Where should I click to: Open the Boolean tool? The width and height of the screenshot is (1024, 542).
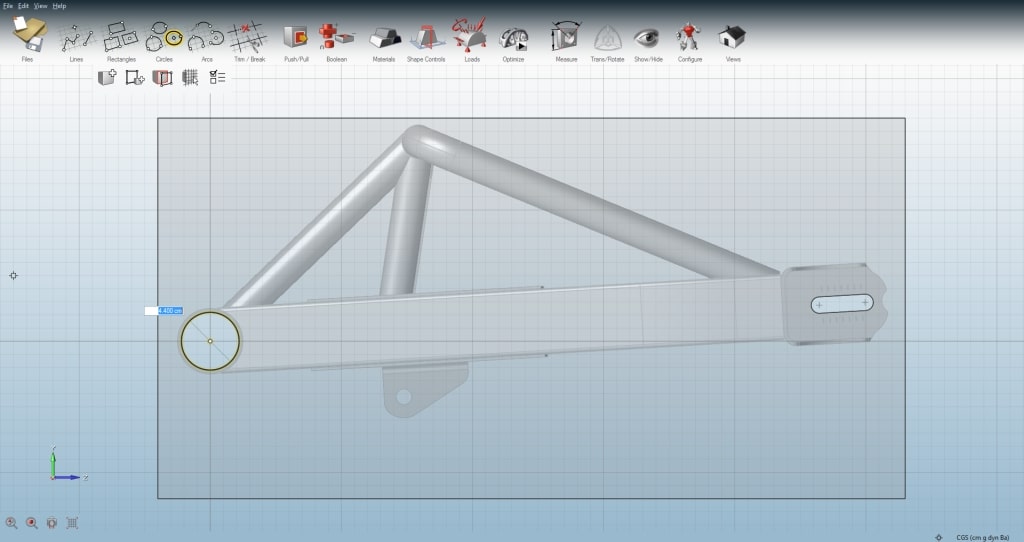pos(336,37)
